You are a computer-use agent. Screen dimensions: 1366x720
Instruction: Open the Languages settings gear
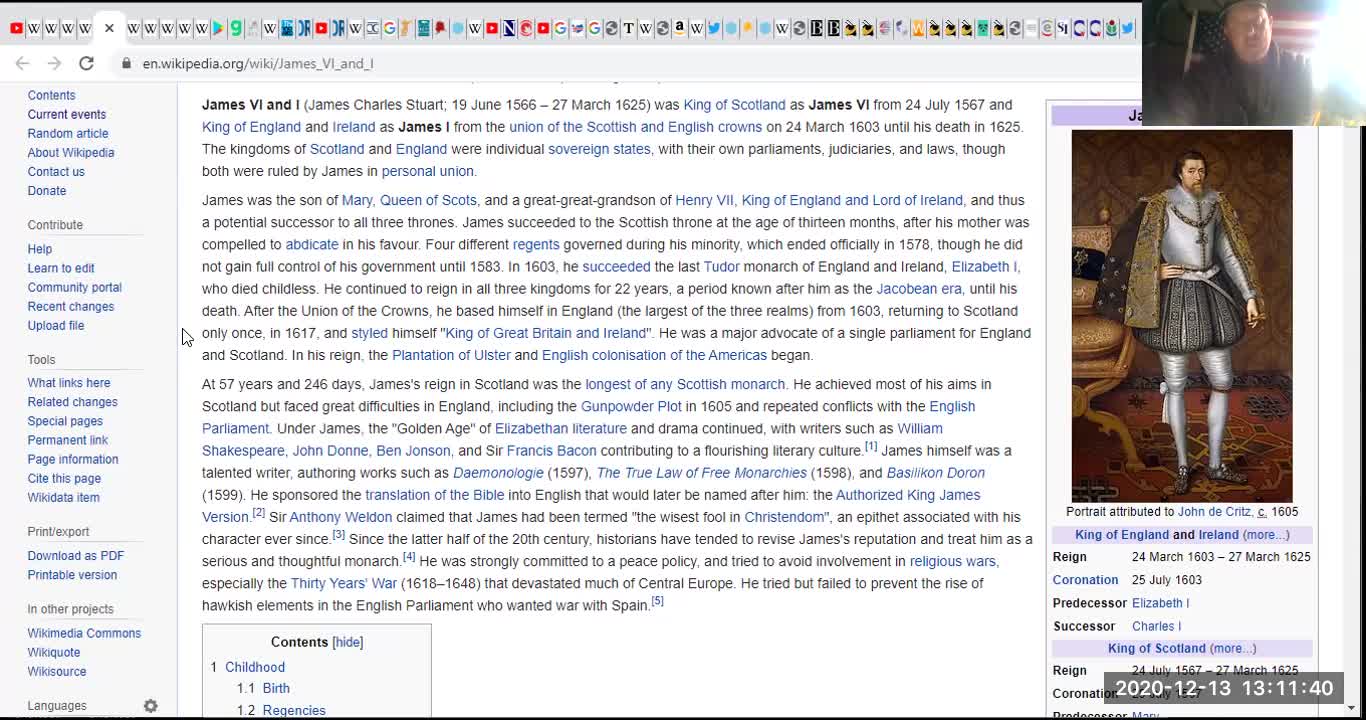point(150,705)
